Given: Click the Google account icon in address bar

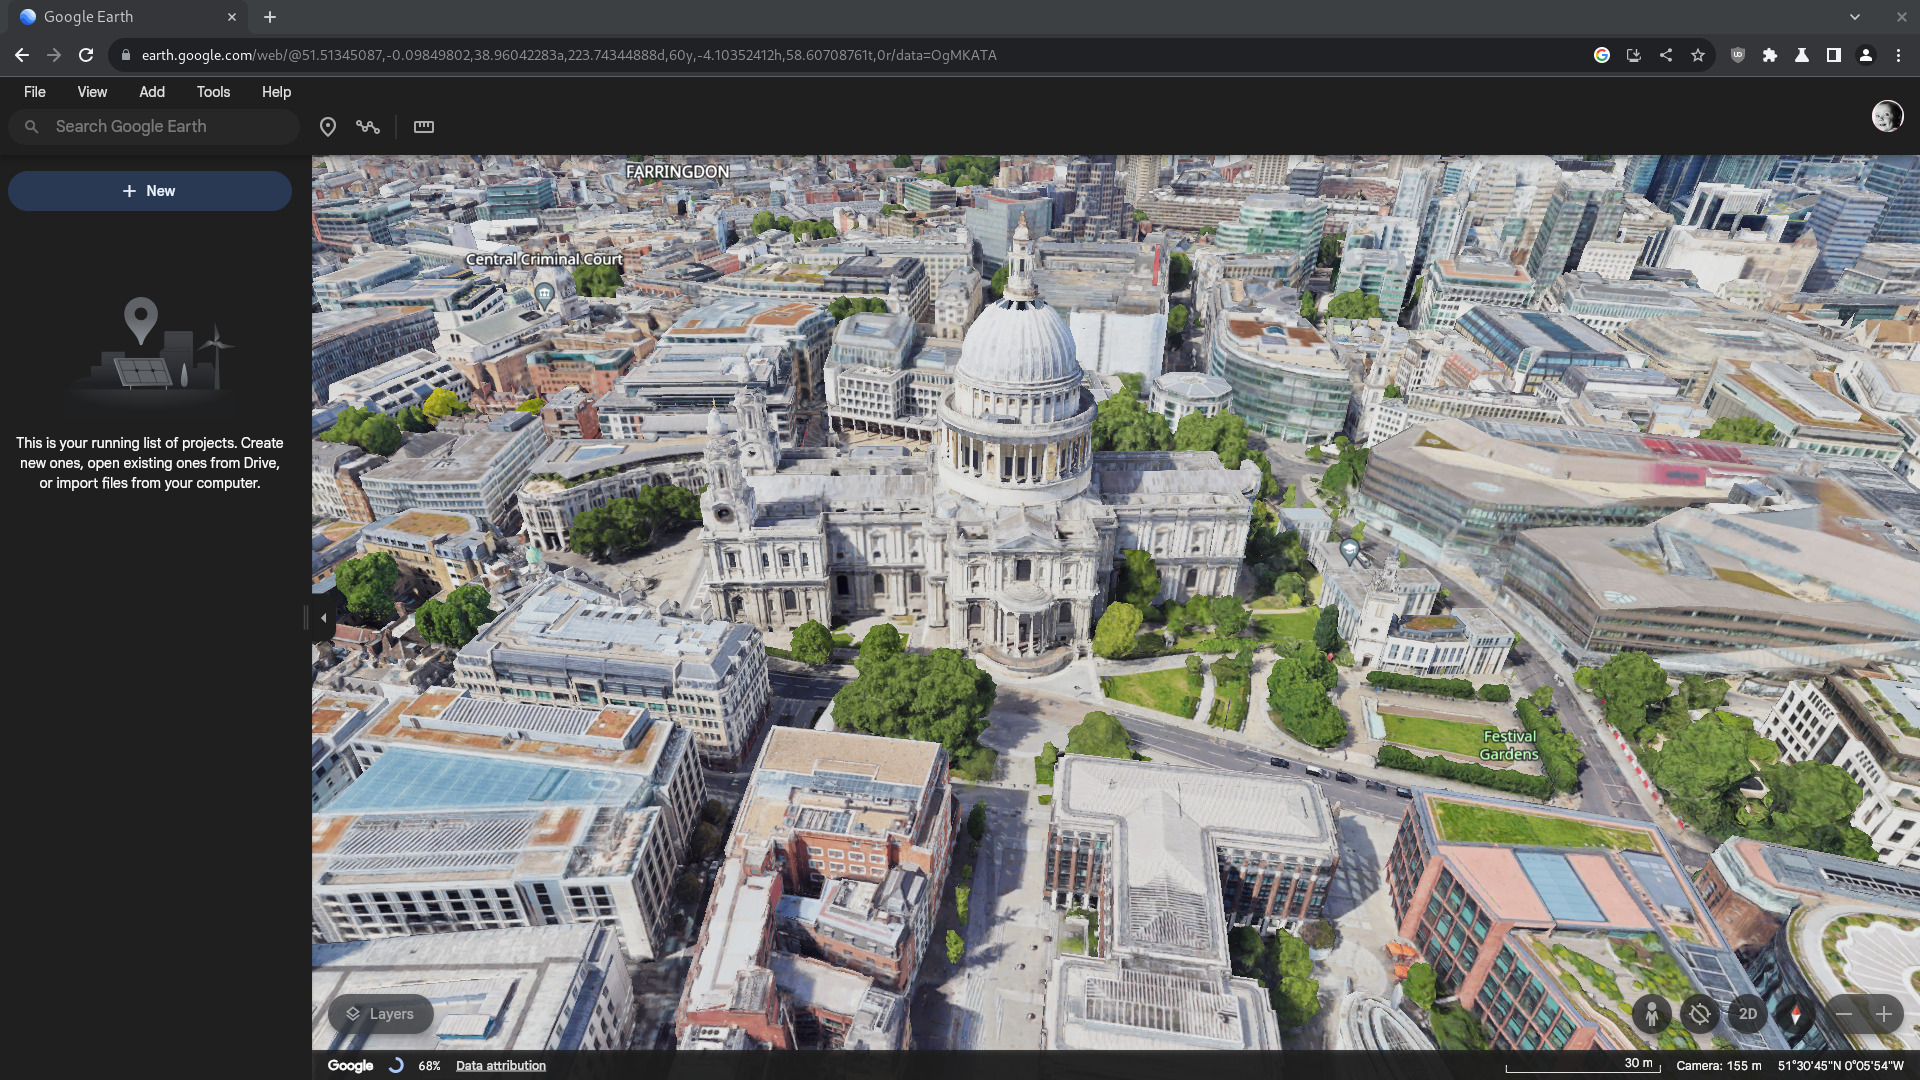Looking at the screenshot, I should pyautogui.click(x=1602, y=55).
